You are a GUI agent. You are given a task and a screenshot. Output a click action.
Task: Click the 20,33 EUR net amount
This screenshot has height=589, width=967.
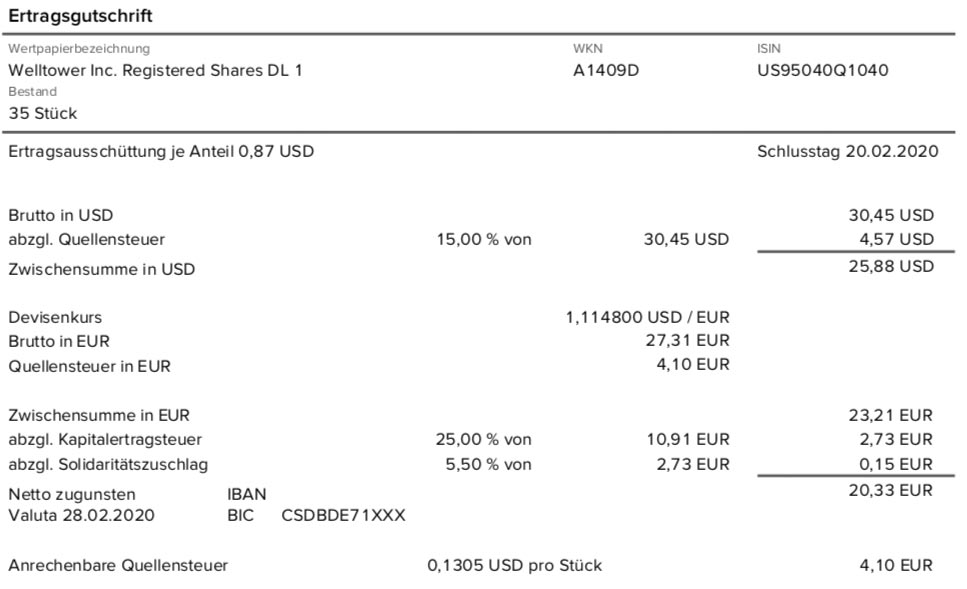tap(891, 490)
